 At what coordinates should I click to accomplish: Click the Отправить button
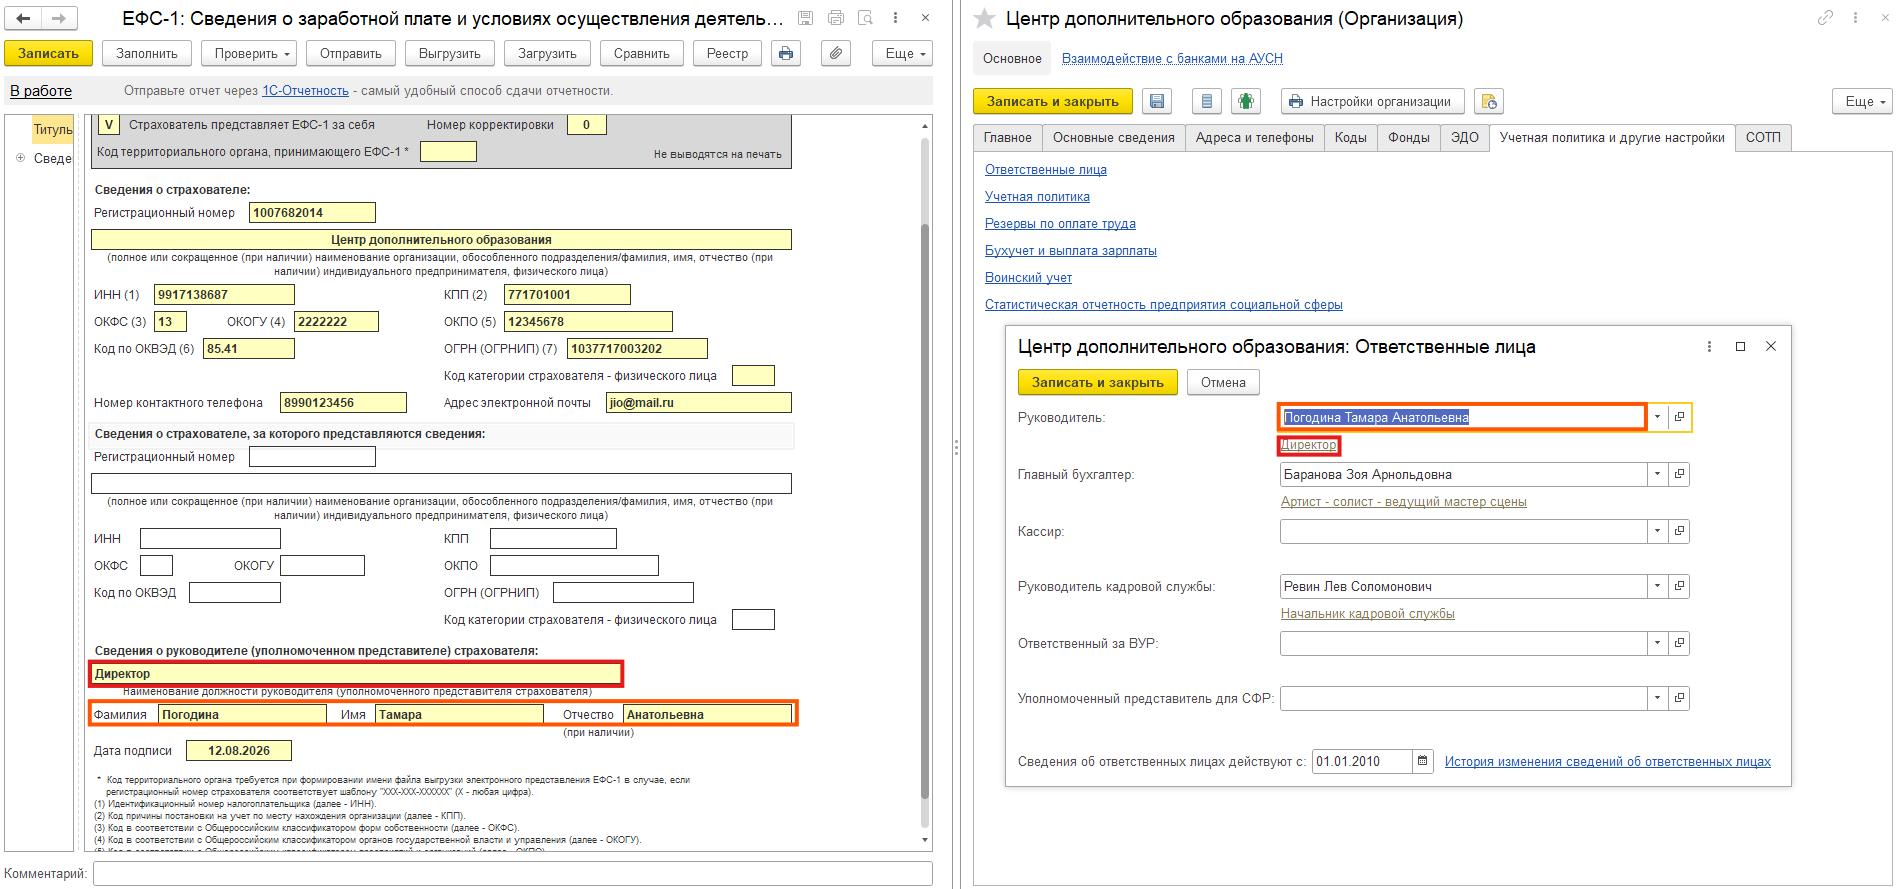351,53
